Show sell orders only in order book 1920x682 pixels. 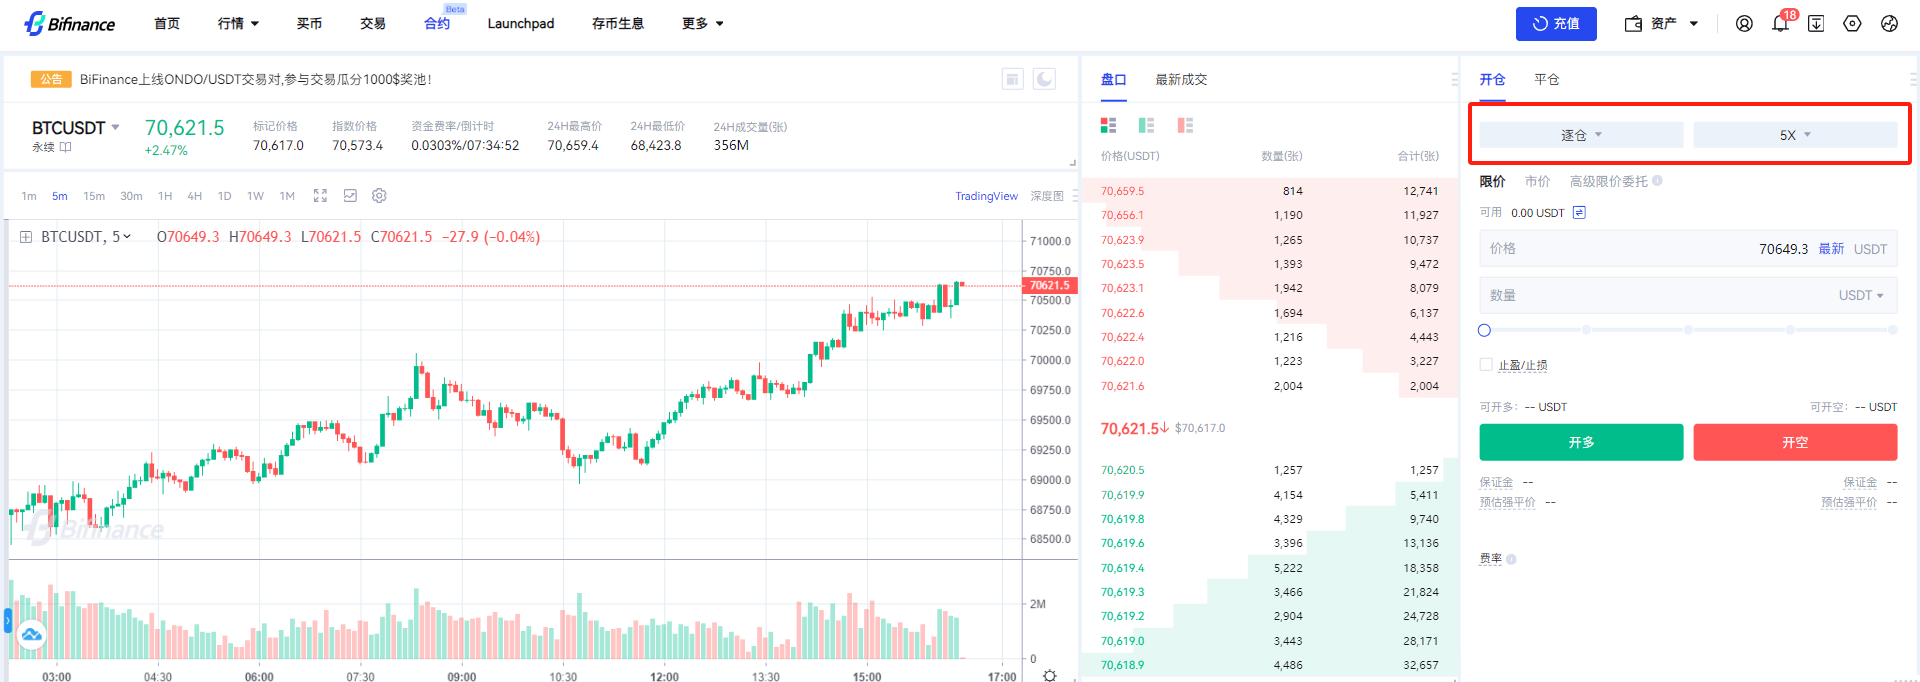[x=1185, y=125]
